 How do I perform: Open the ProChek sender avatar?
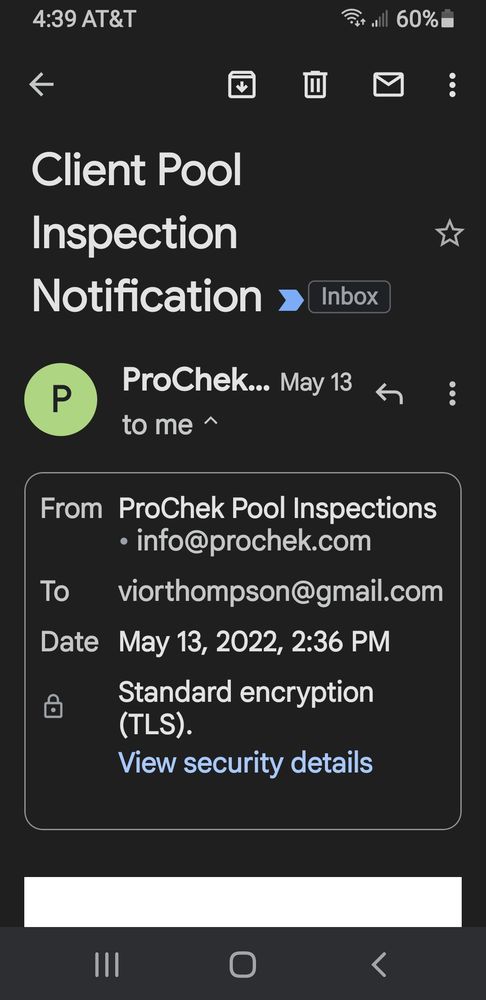click(61, 399)
